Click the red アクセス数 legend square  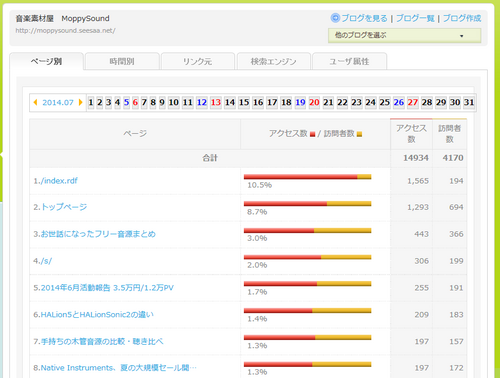tap(312, 134)
